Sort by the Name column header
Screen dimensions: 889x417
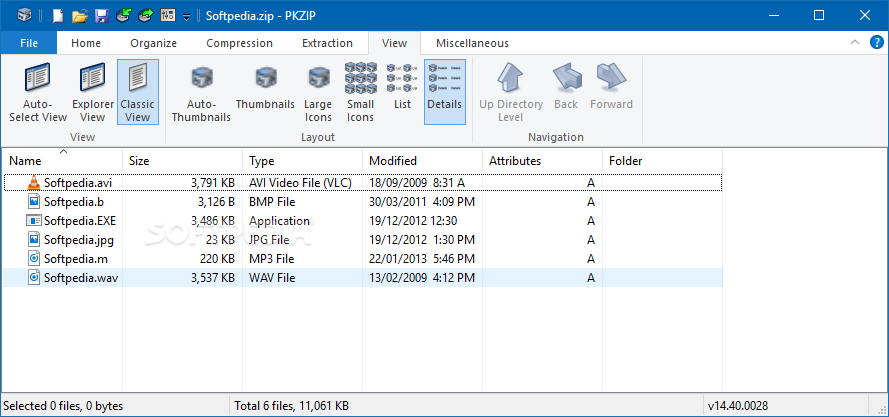[x=62, y=161]
